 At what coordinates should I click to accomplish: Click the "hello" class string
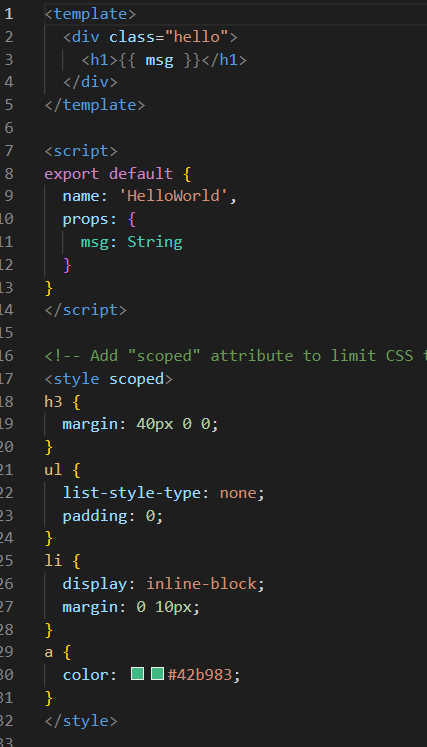coord(197,37)
